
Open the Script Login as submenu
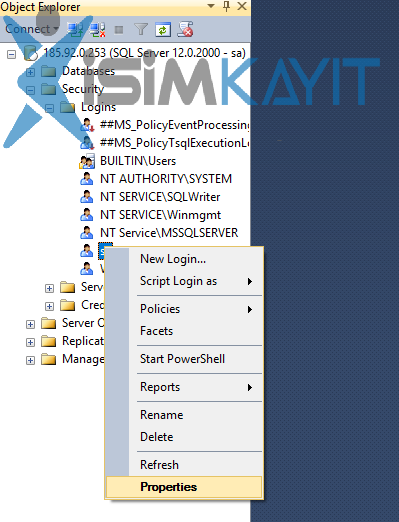184,281
